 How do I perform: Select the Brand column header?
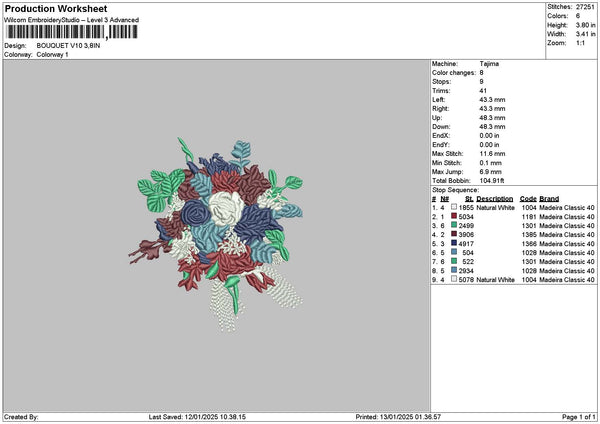549,199
